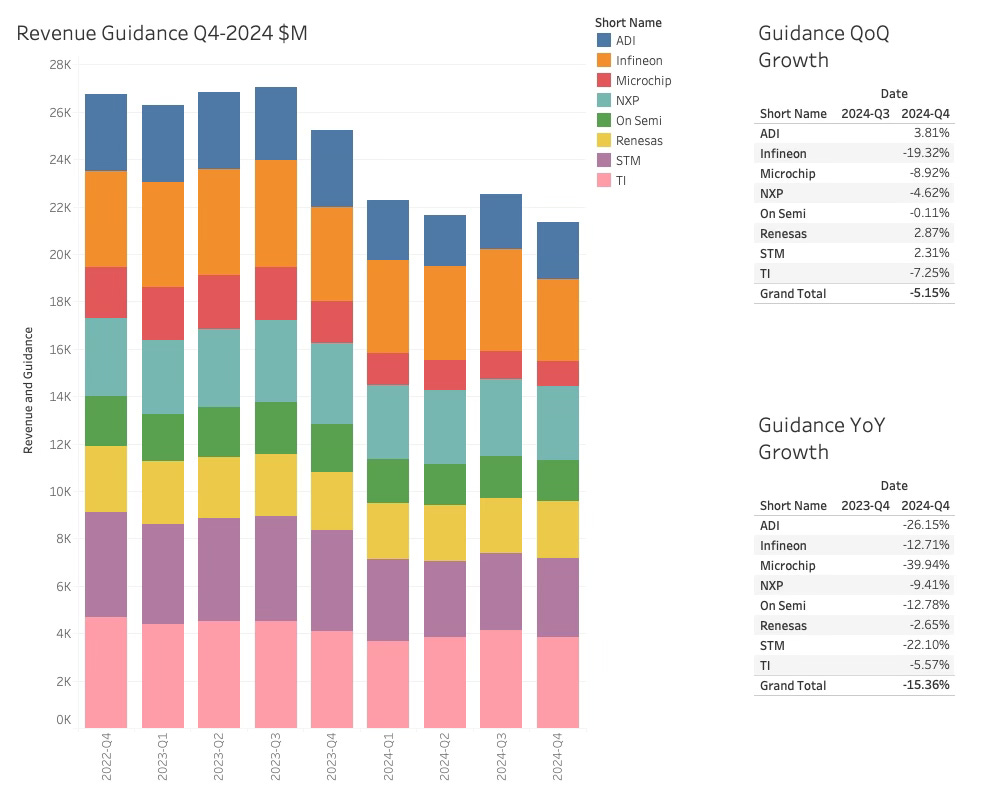Screen dimensions: 1000x800
Task: Click the 'Guidance QoQ Growth' table title
Action: (823, 47)
